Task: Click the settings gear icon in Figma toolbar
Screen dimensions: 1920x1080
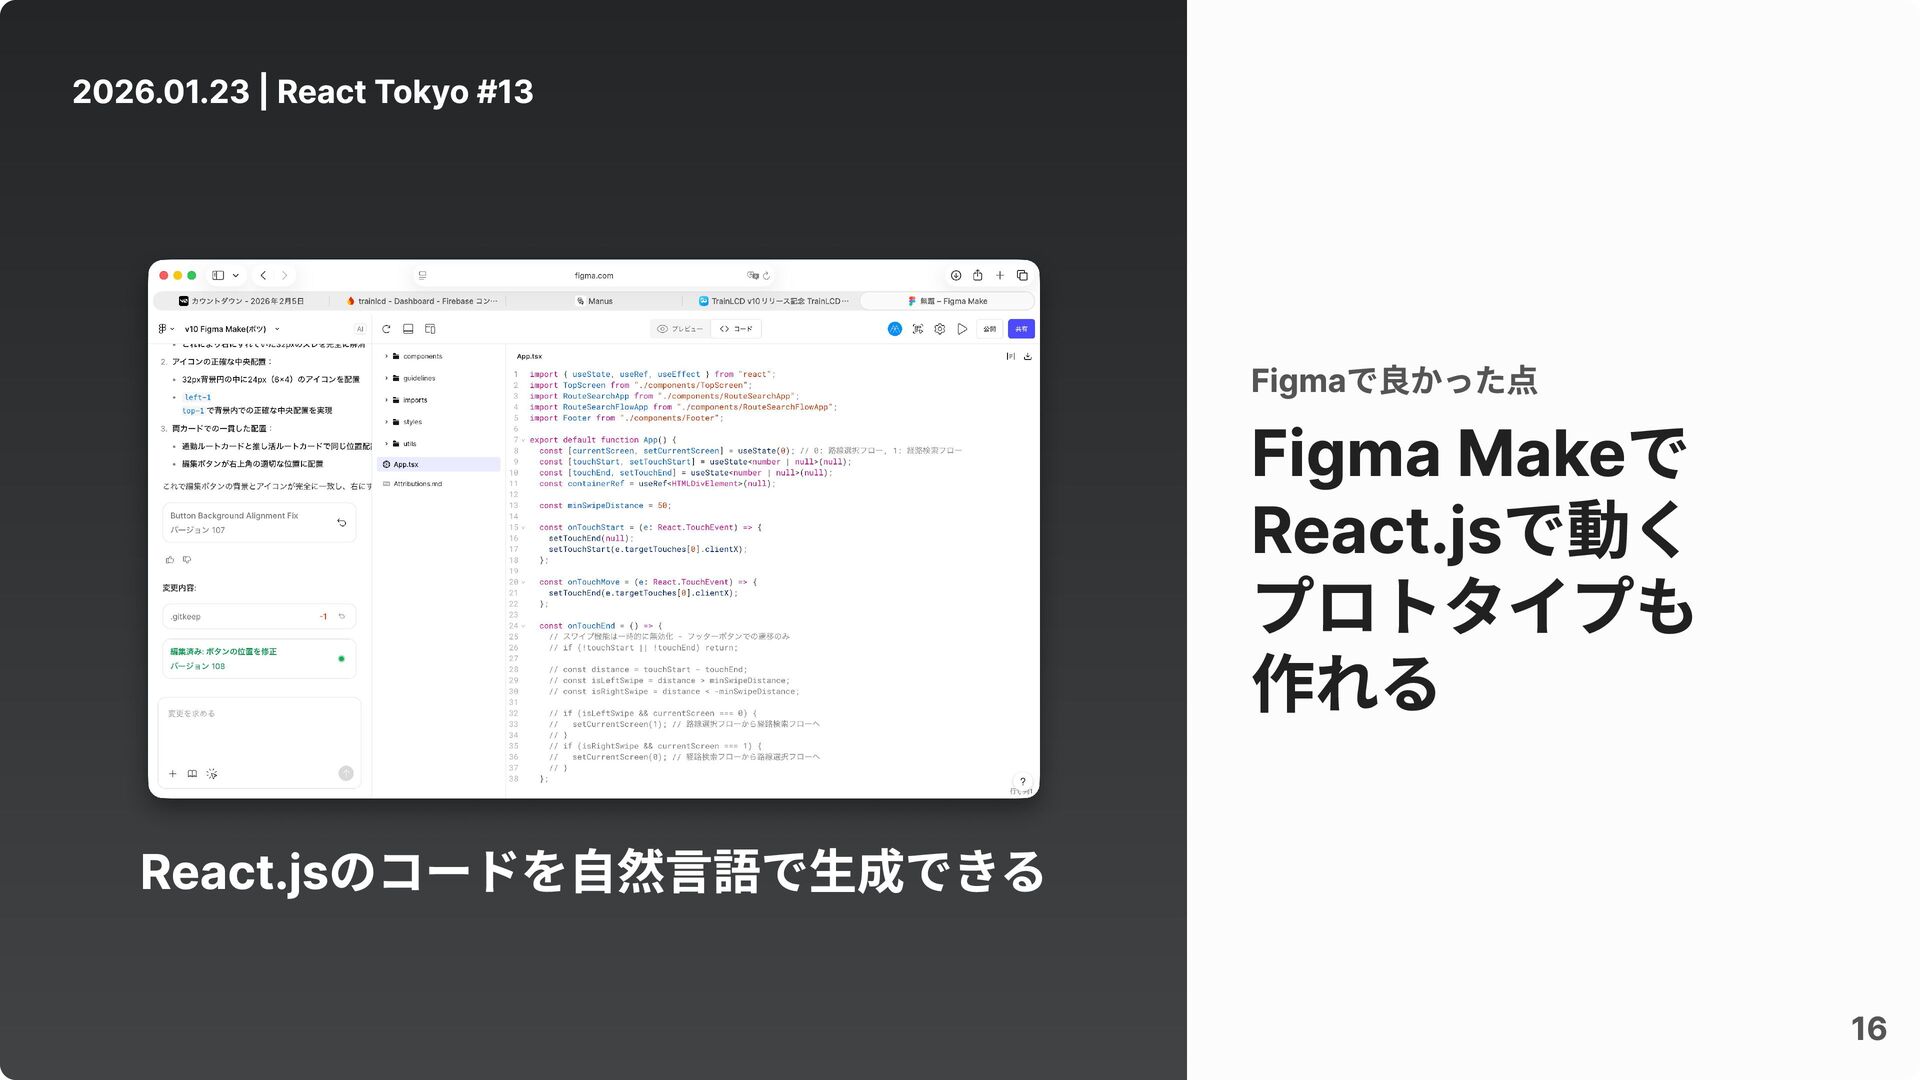Action: coord(940,329)
